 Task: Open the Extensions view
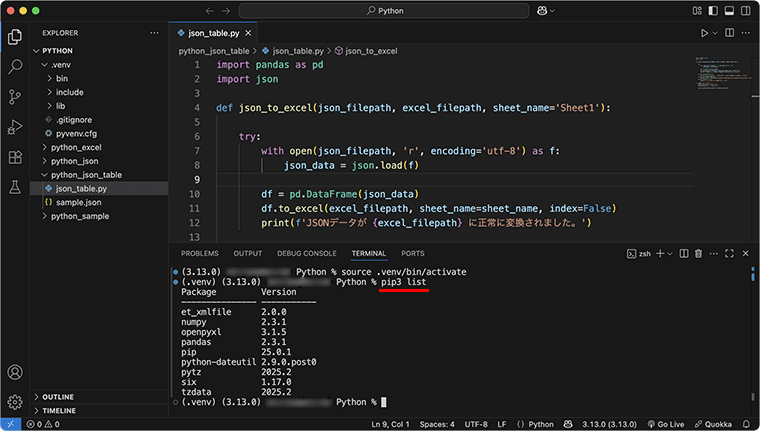tap(15, 157)
